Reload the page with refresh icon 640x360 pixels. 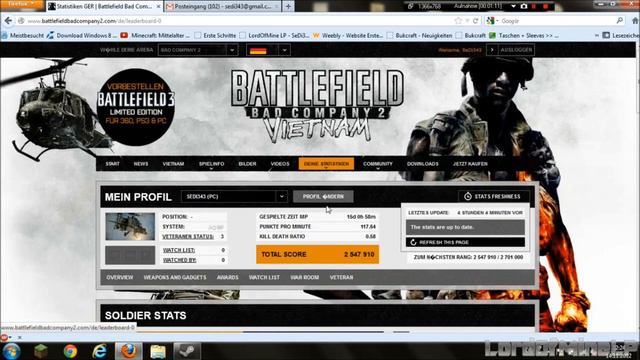click(476, 21)
